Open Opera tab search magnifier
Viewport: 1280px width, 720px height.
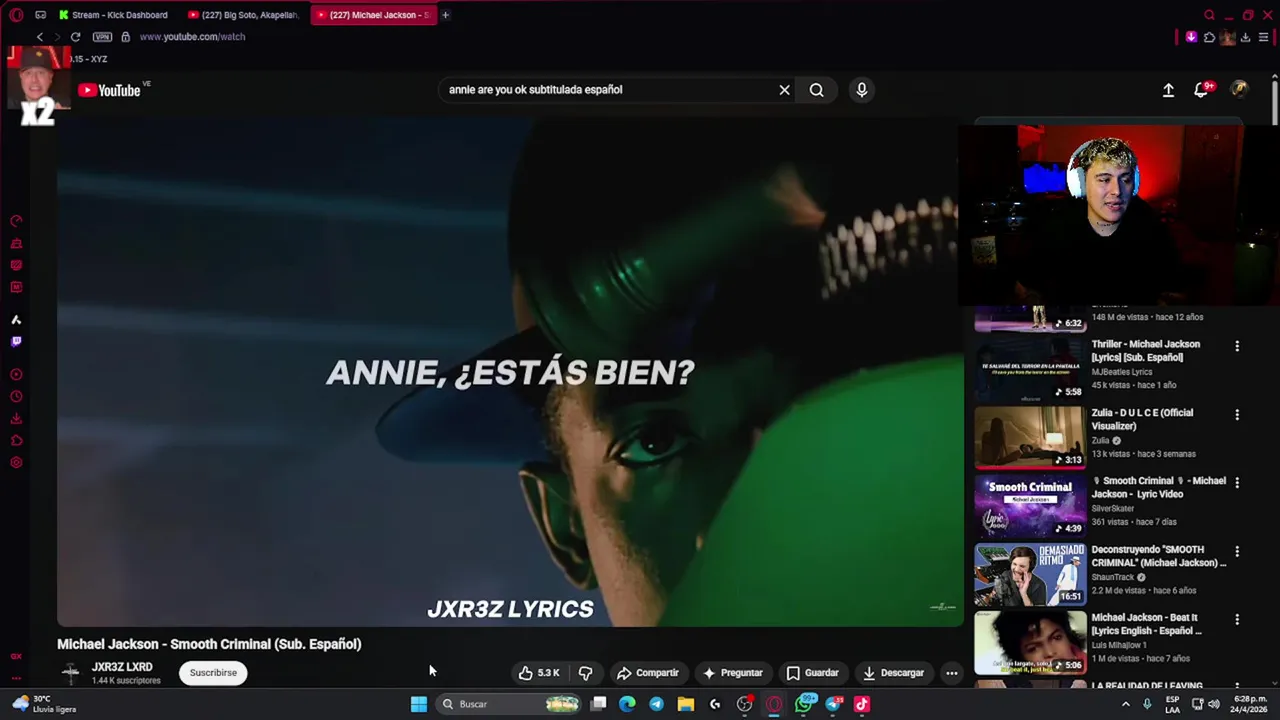tap(1209, 15)
